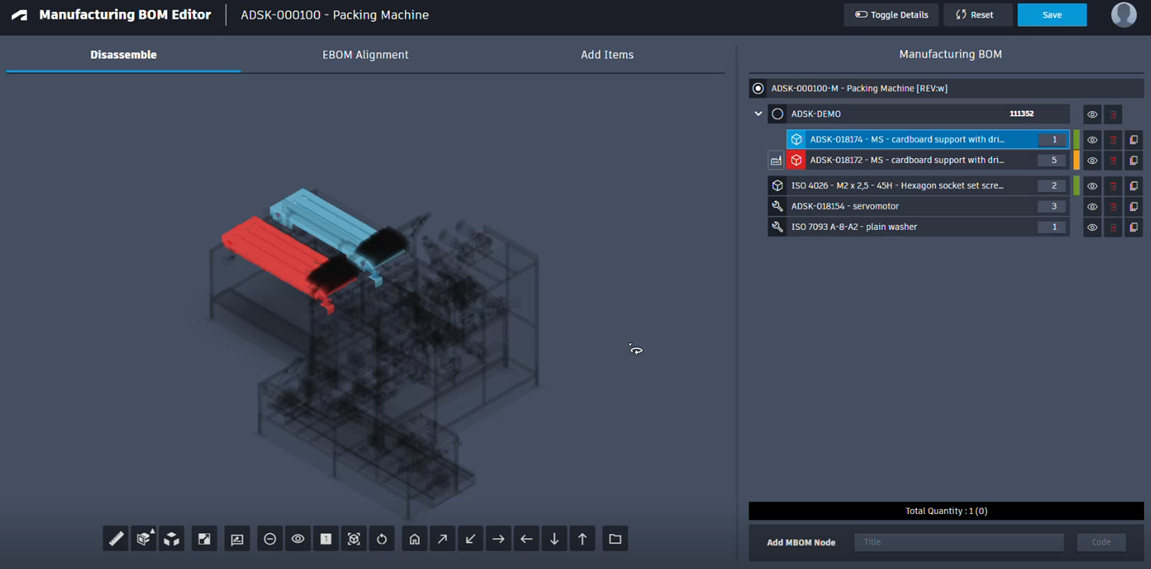The image size is (1151, 569).
Task: Select the ADSK-DEMO node radio button
Action: 777,114
